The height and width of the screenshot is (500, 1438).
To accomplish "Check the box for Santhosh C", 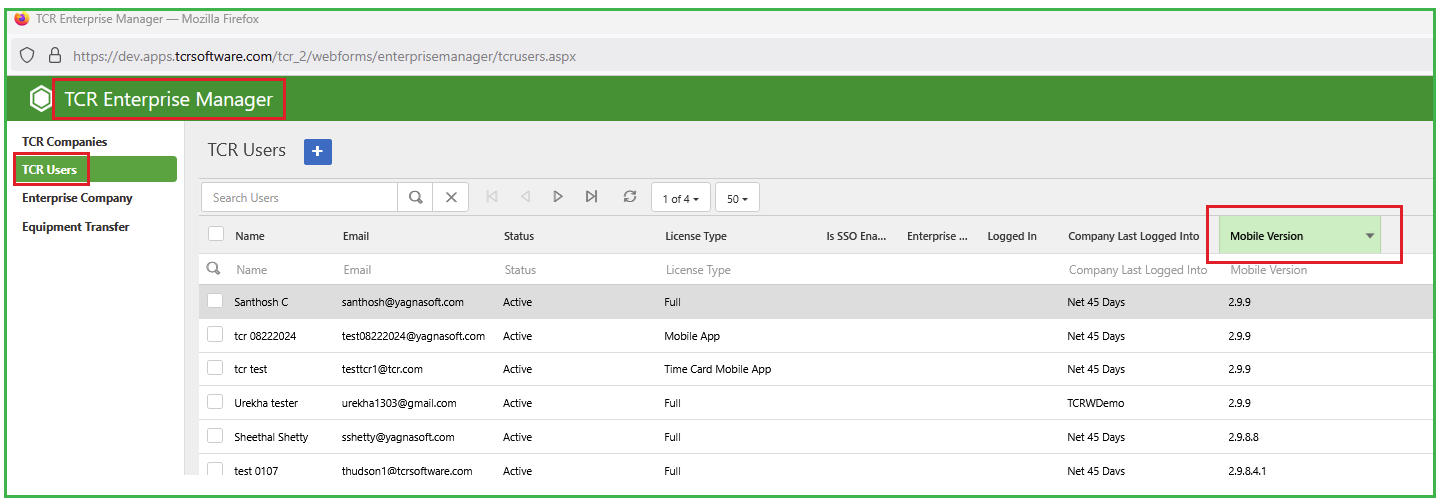I will (x=215, y=300).
